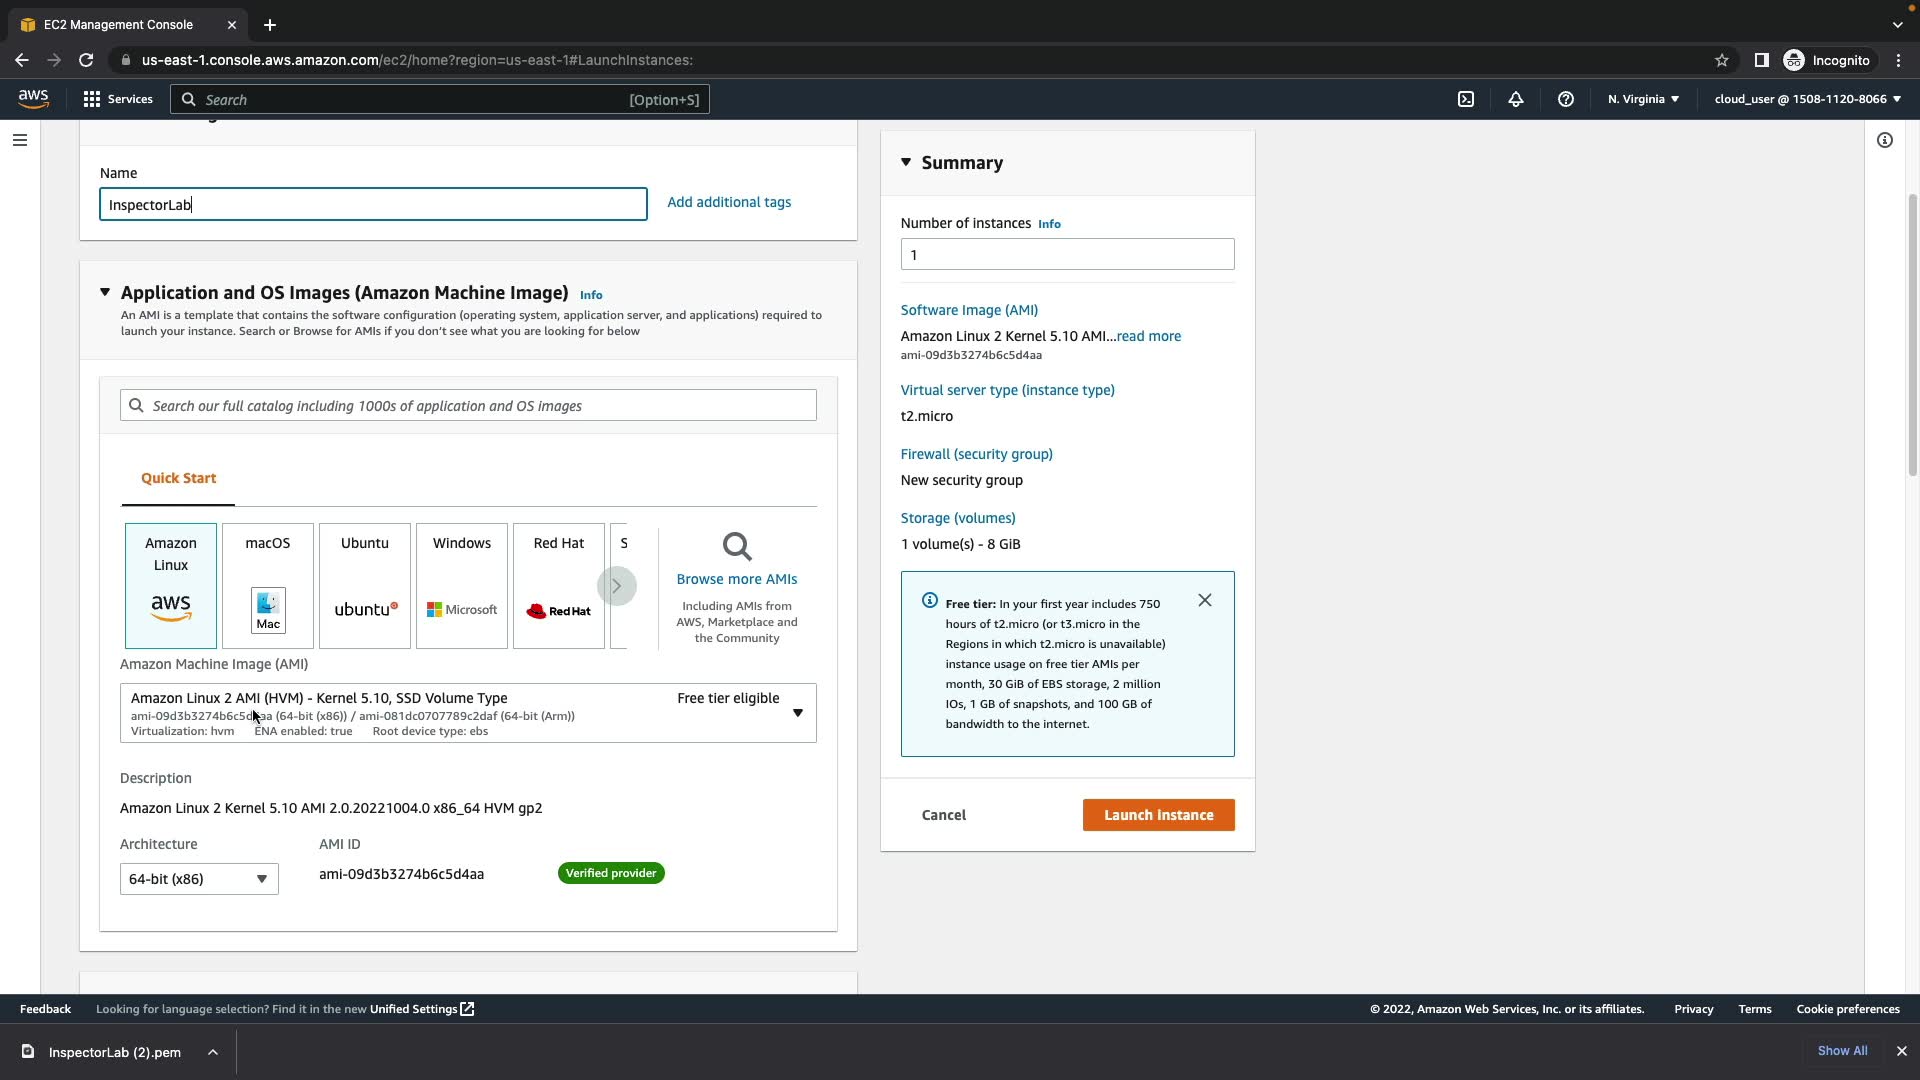1920x1080 pixels.
Task: Open the info panel icon at right
Action: pos(1885,140)
